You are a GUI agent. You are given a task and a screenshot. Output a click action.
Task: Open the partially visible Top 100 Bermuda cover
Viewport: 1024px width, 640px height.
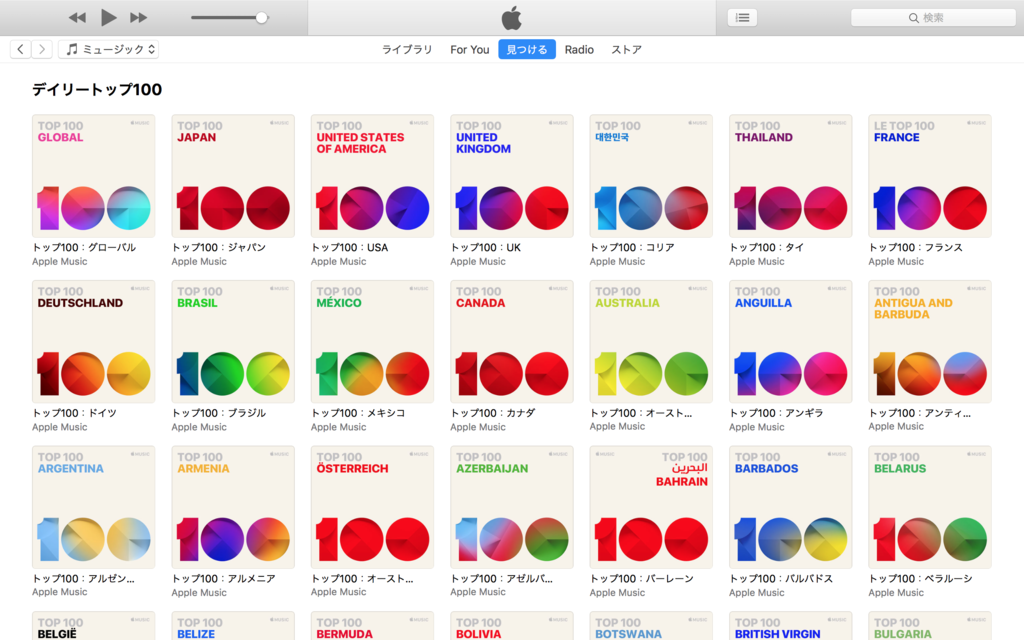[372, 626]
